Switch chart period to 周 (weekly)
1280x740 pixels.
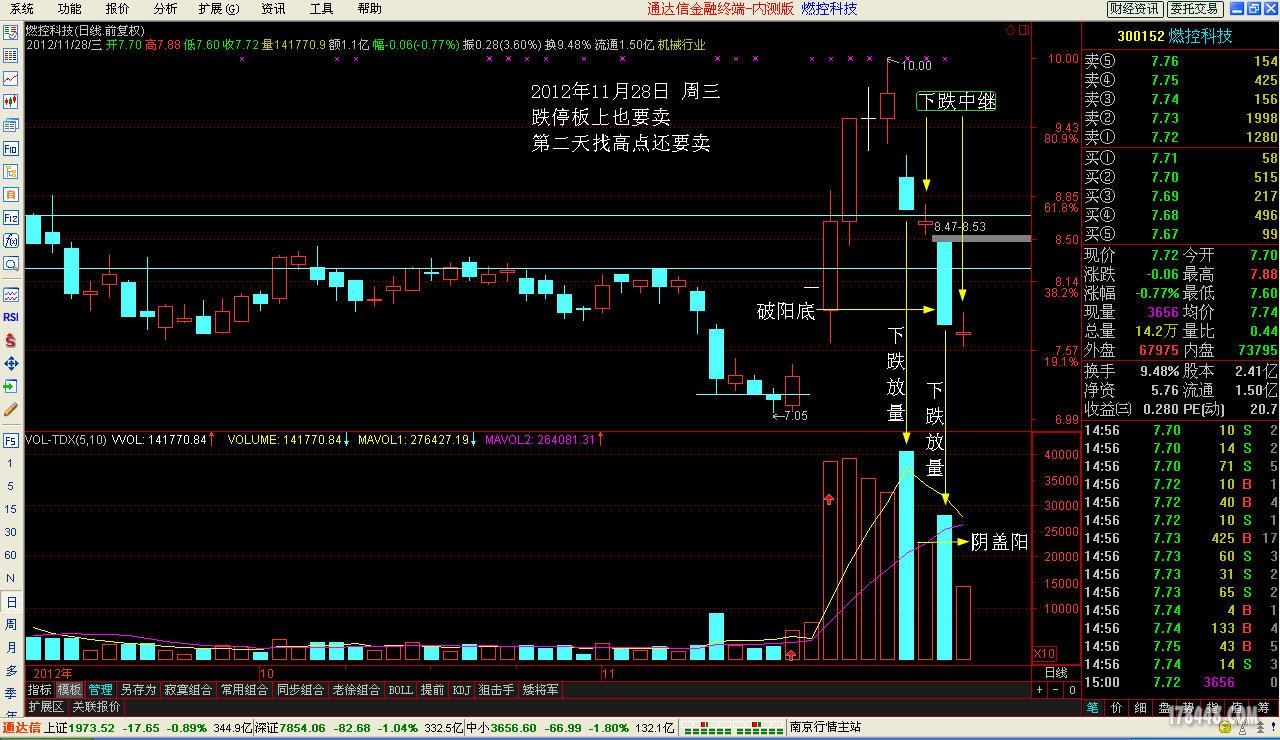[x=11, y=625]
